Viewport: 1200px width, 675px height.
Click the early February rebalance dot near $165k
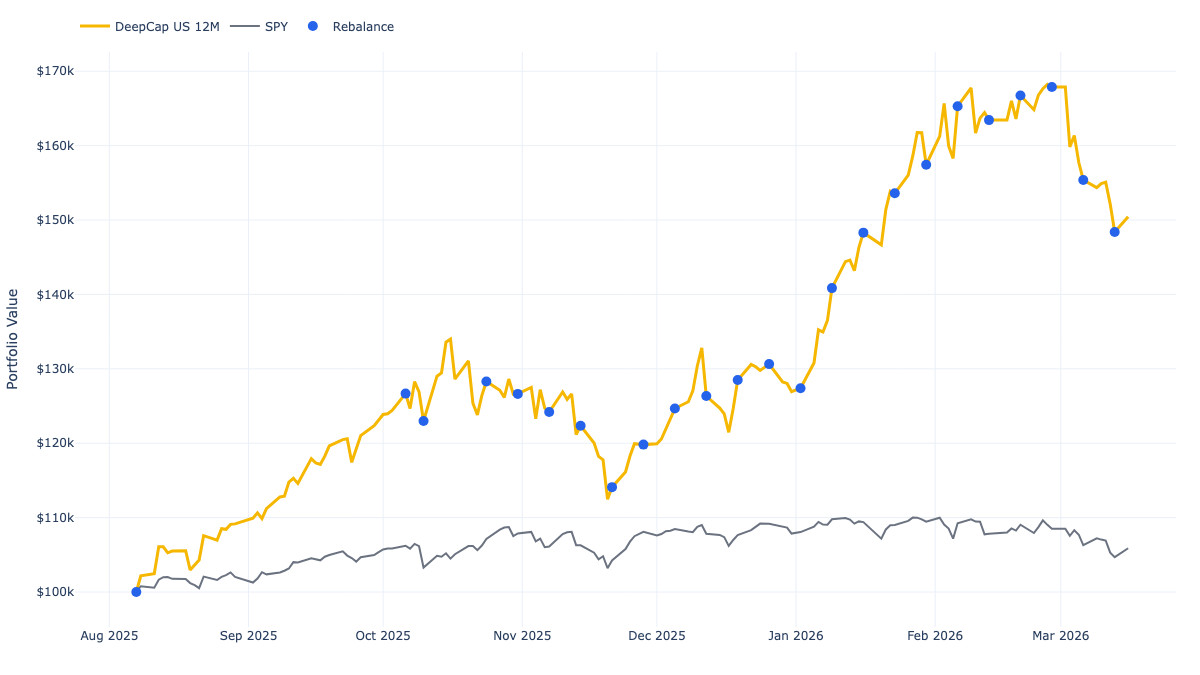[x=957, y=106]
